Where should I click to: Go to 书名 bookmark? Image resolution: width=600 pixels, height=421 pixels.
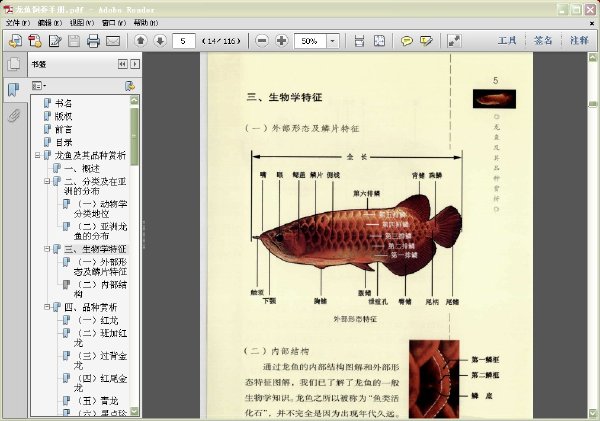click(64, 103)
